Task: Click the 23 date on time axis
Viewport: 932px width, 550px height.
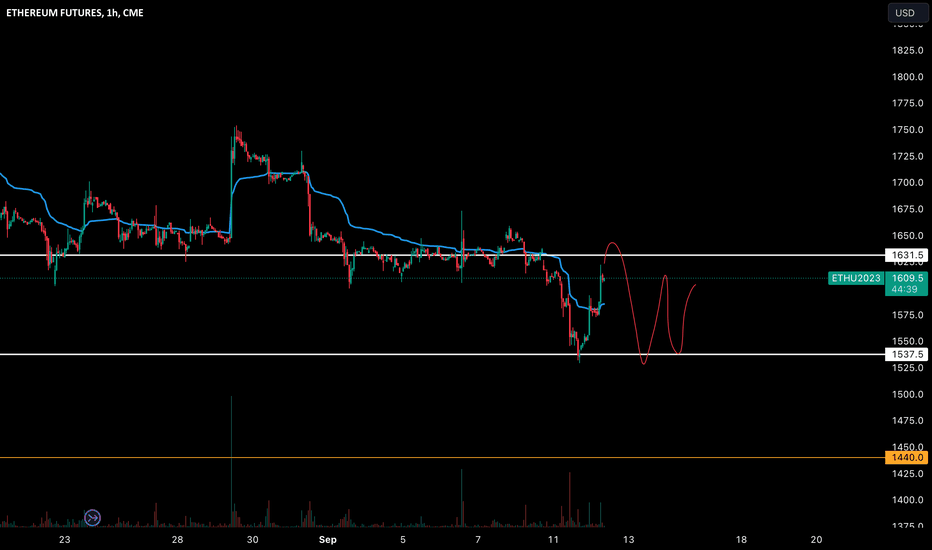Action: pos(64,540)
